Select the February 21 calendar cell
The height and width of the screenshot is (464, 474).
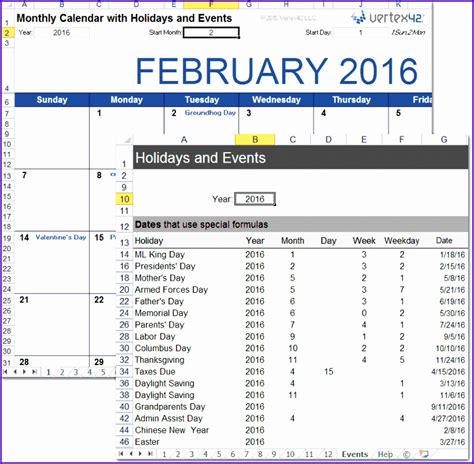[x=52, y=325]
